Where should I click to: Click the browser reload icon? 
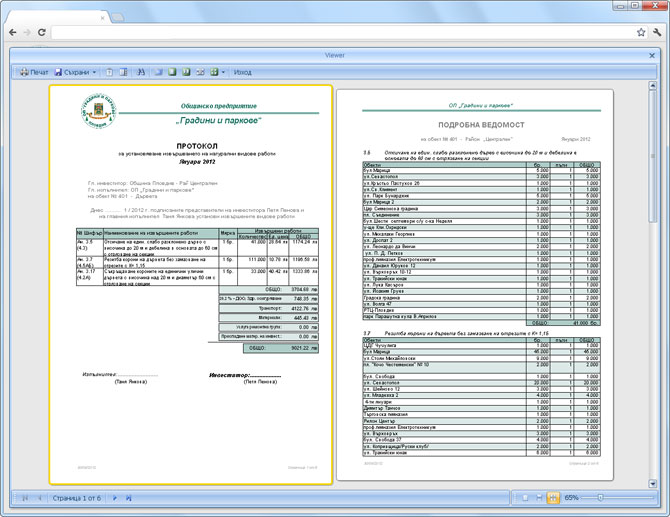(41, 32)
